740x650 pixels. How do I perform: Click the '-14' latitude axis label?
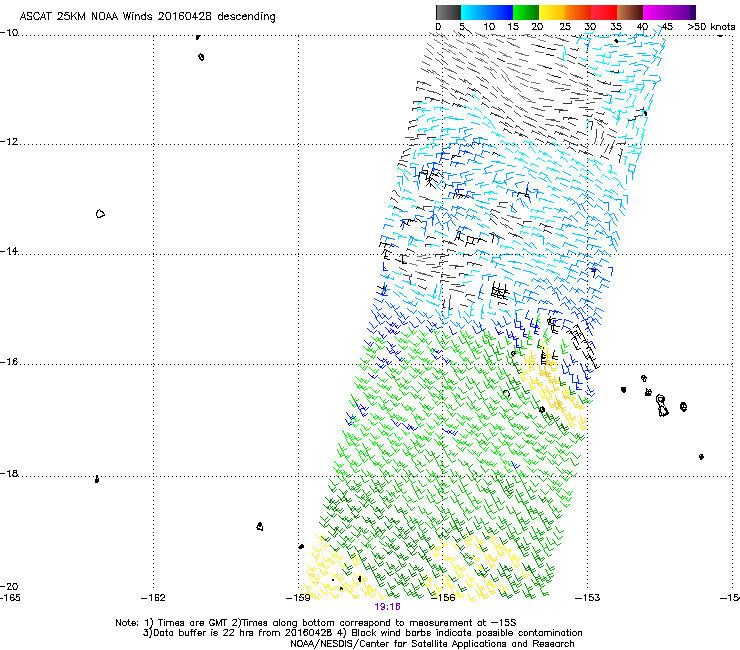[x=9, y=252]
